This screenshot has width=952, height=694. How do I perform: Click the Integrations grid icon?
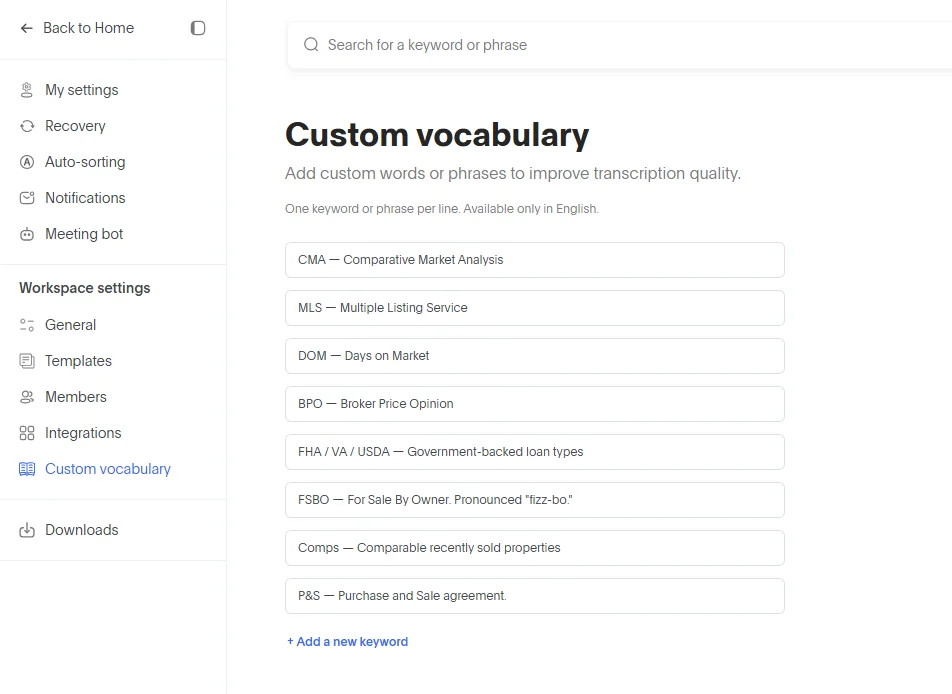27,433
